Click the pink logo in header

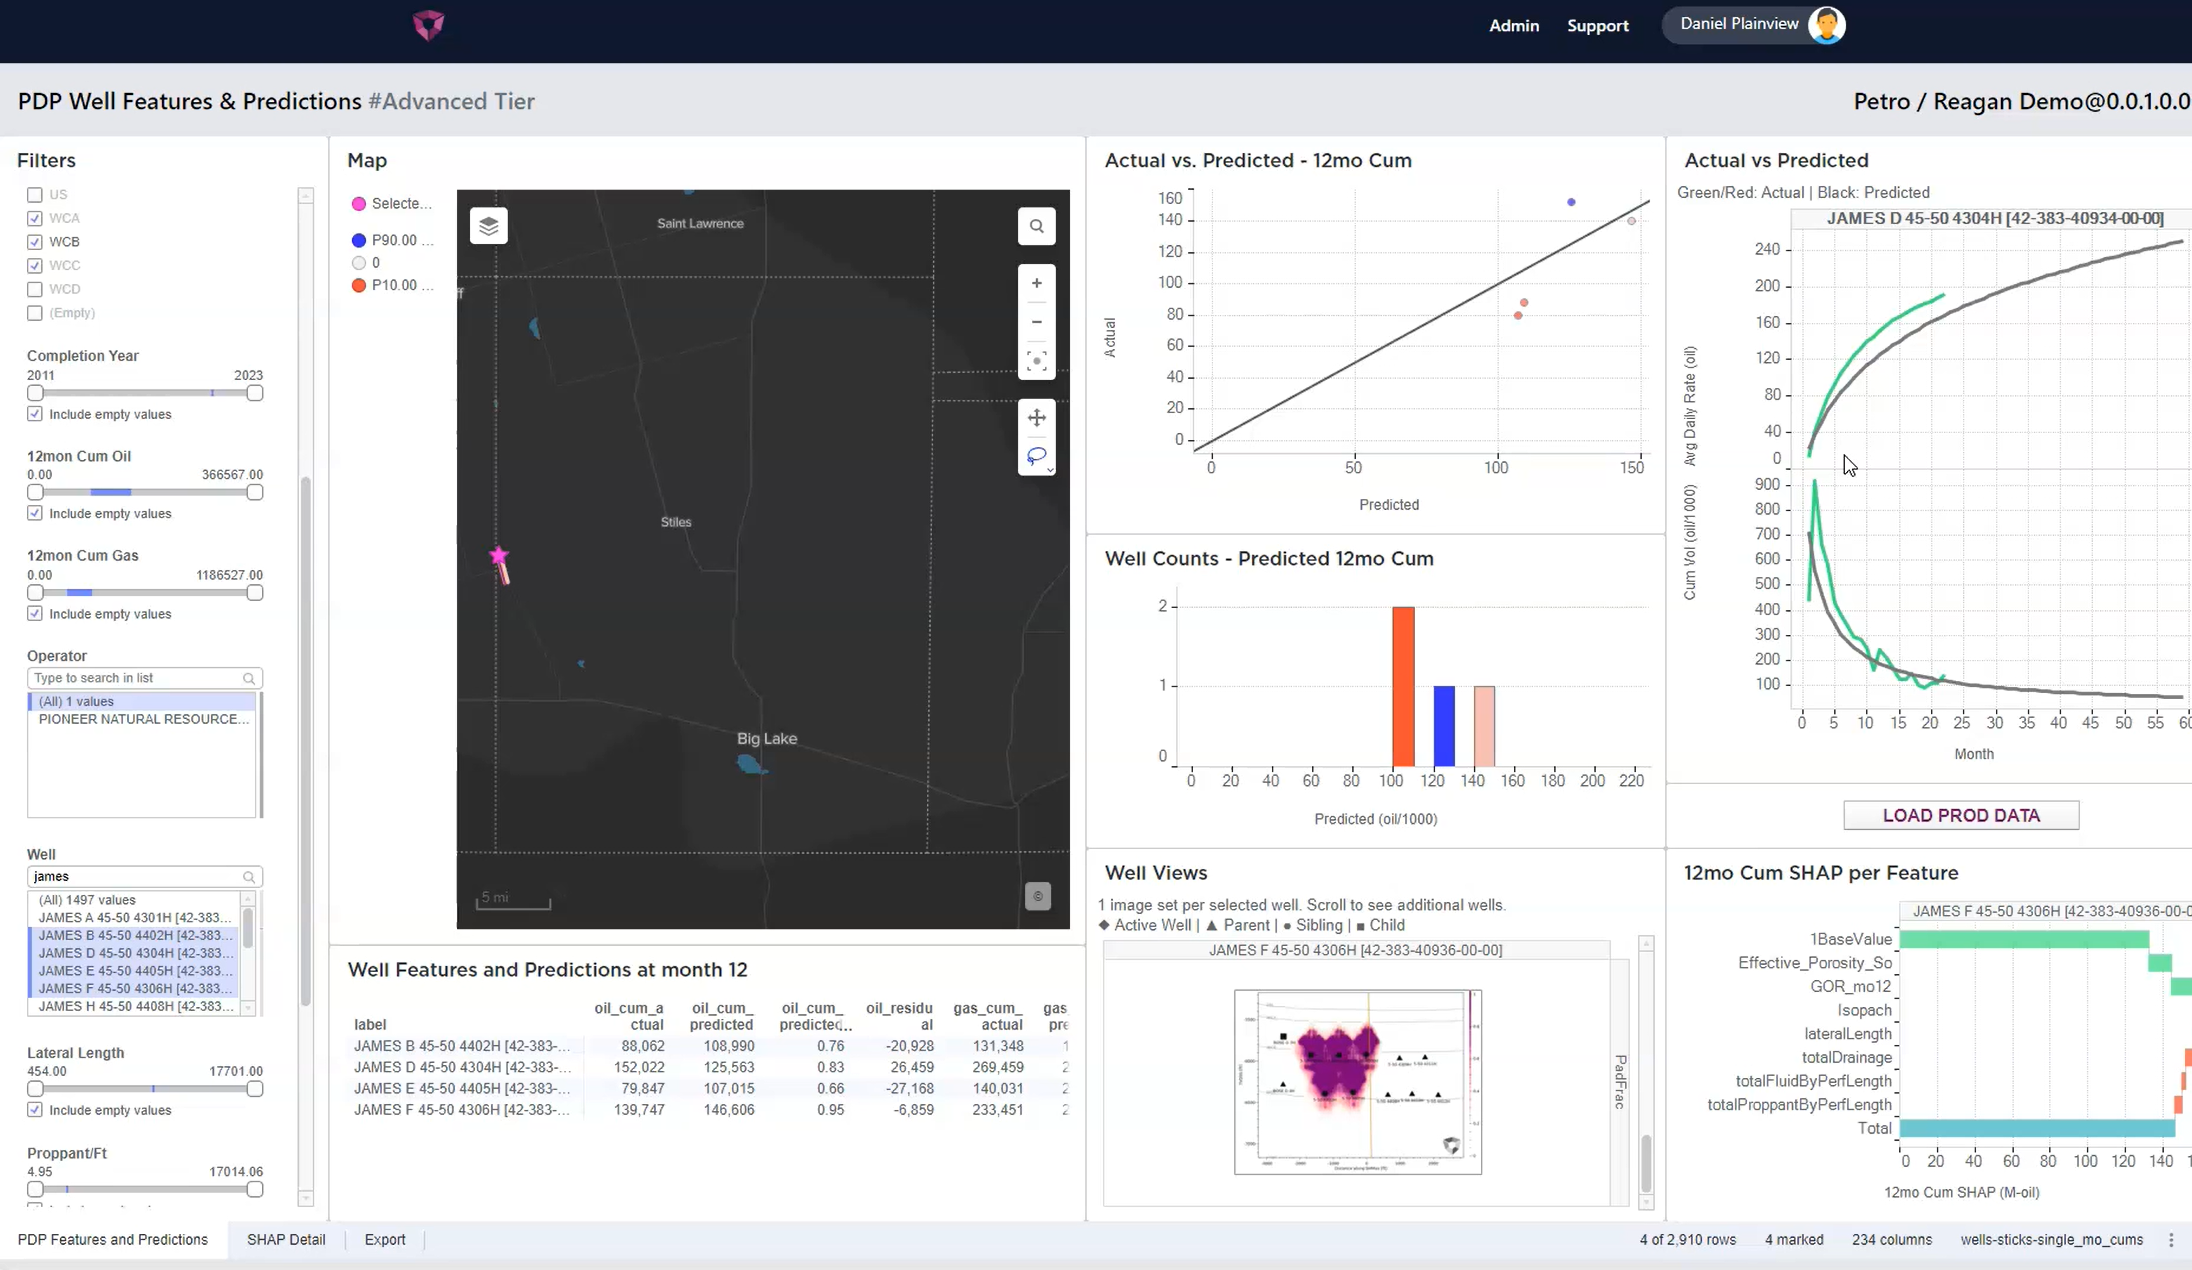coord(428,25)
